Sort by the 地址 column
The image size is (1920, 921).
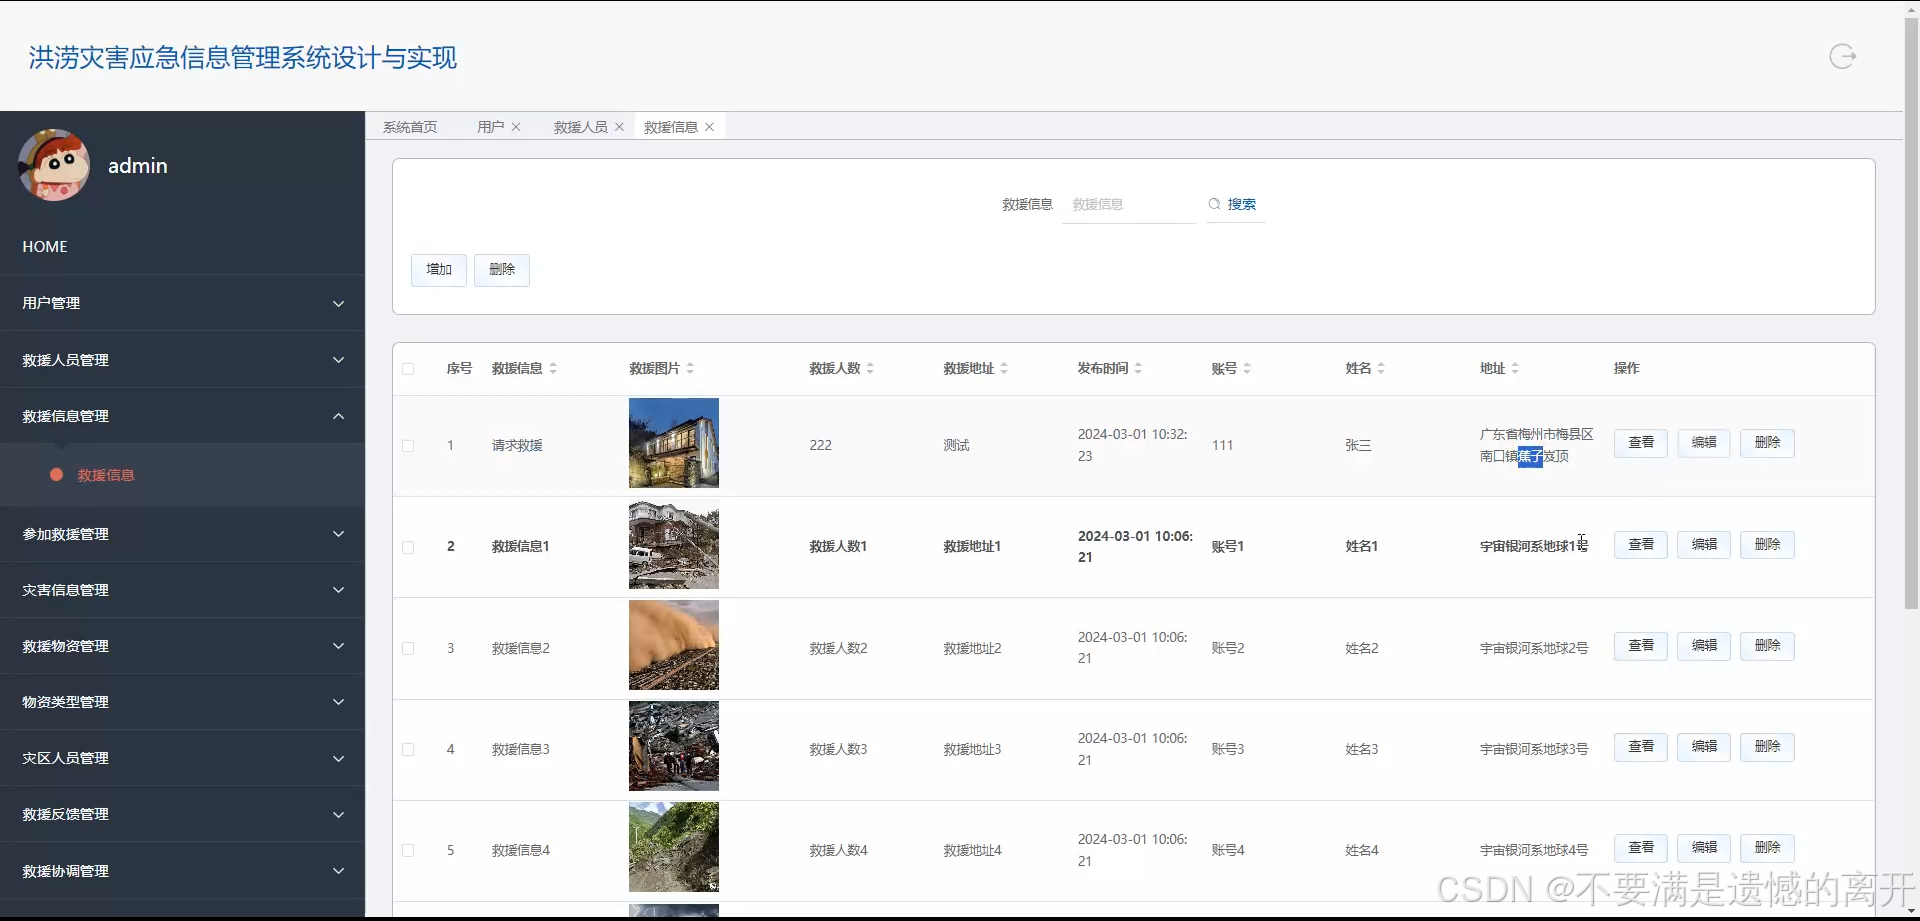point(1515,369)
